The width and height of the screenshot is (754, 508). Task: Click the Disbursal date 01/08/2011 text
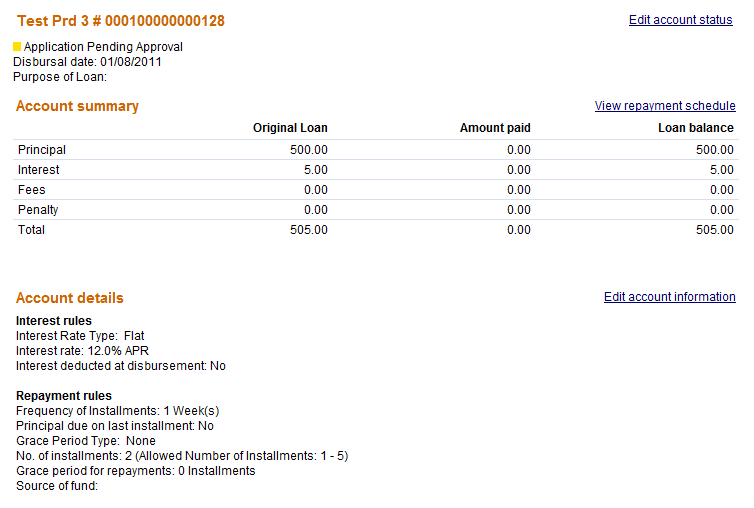(x=87, y=62)
